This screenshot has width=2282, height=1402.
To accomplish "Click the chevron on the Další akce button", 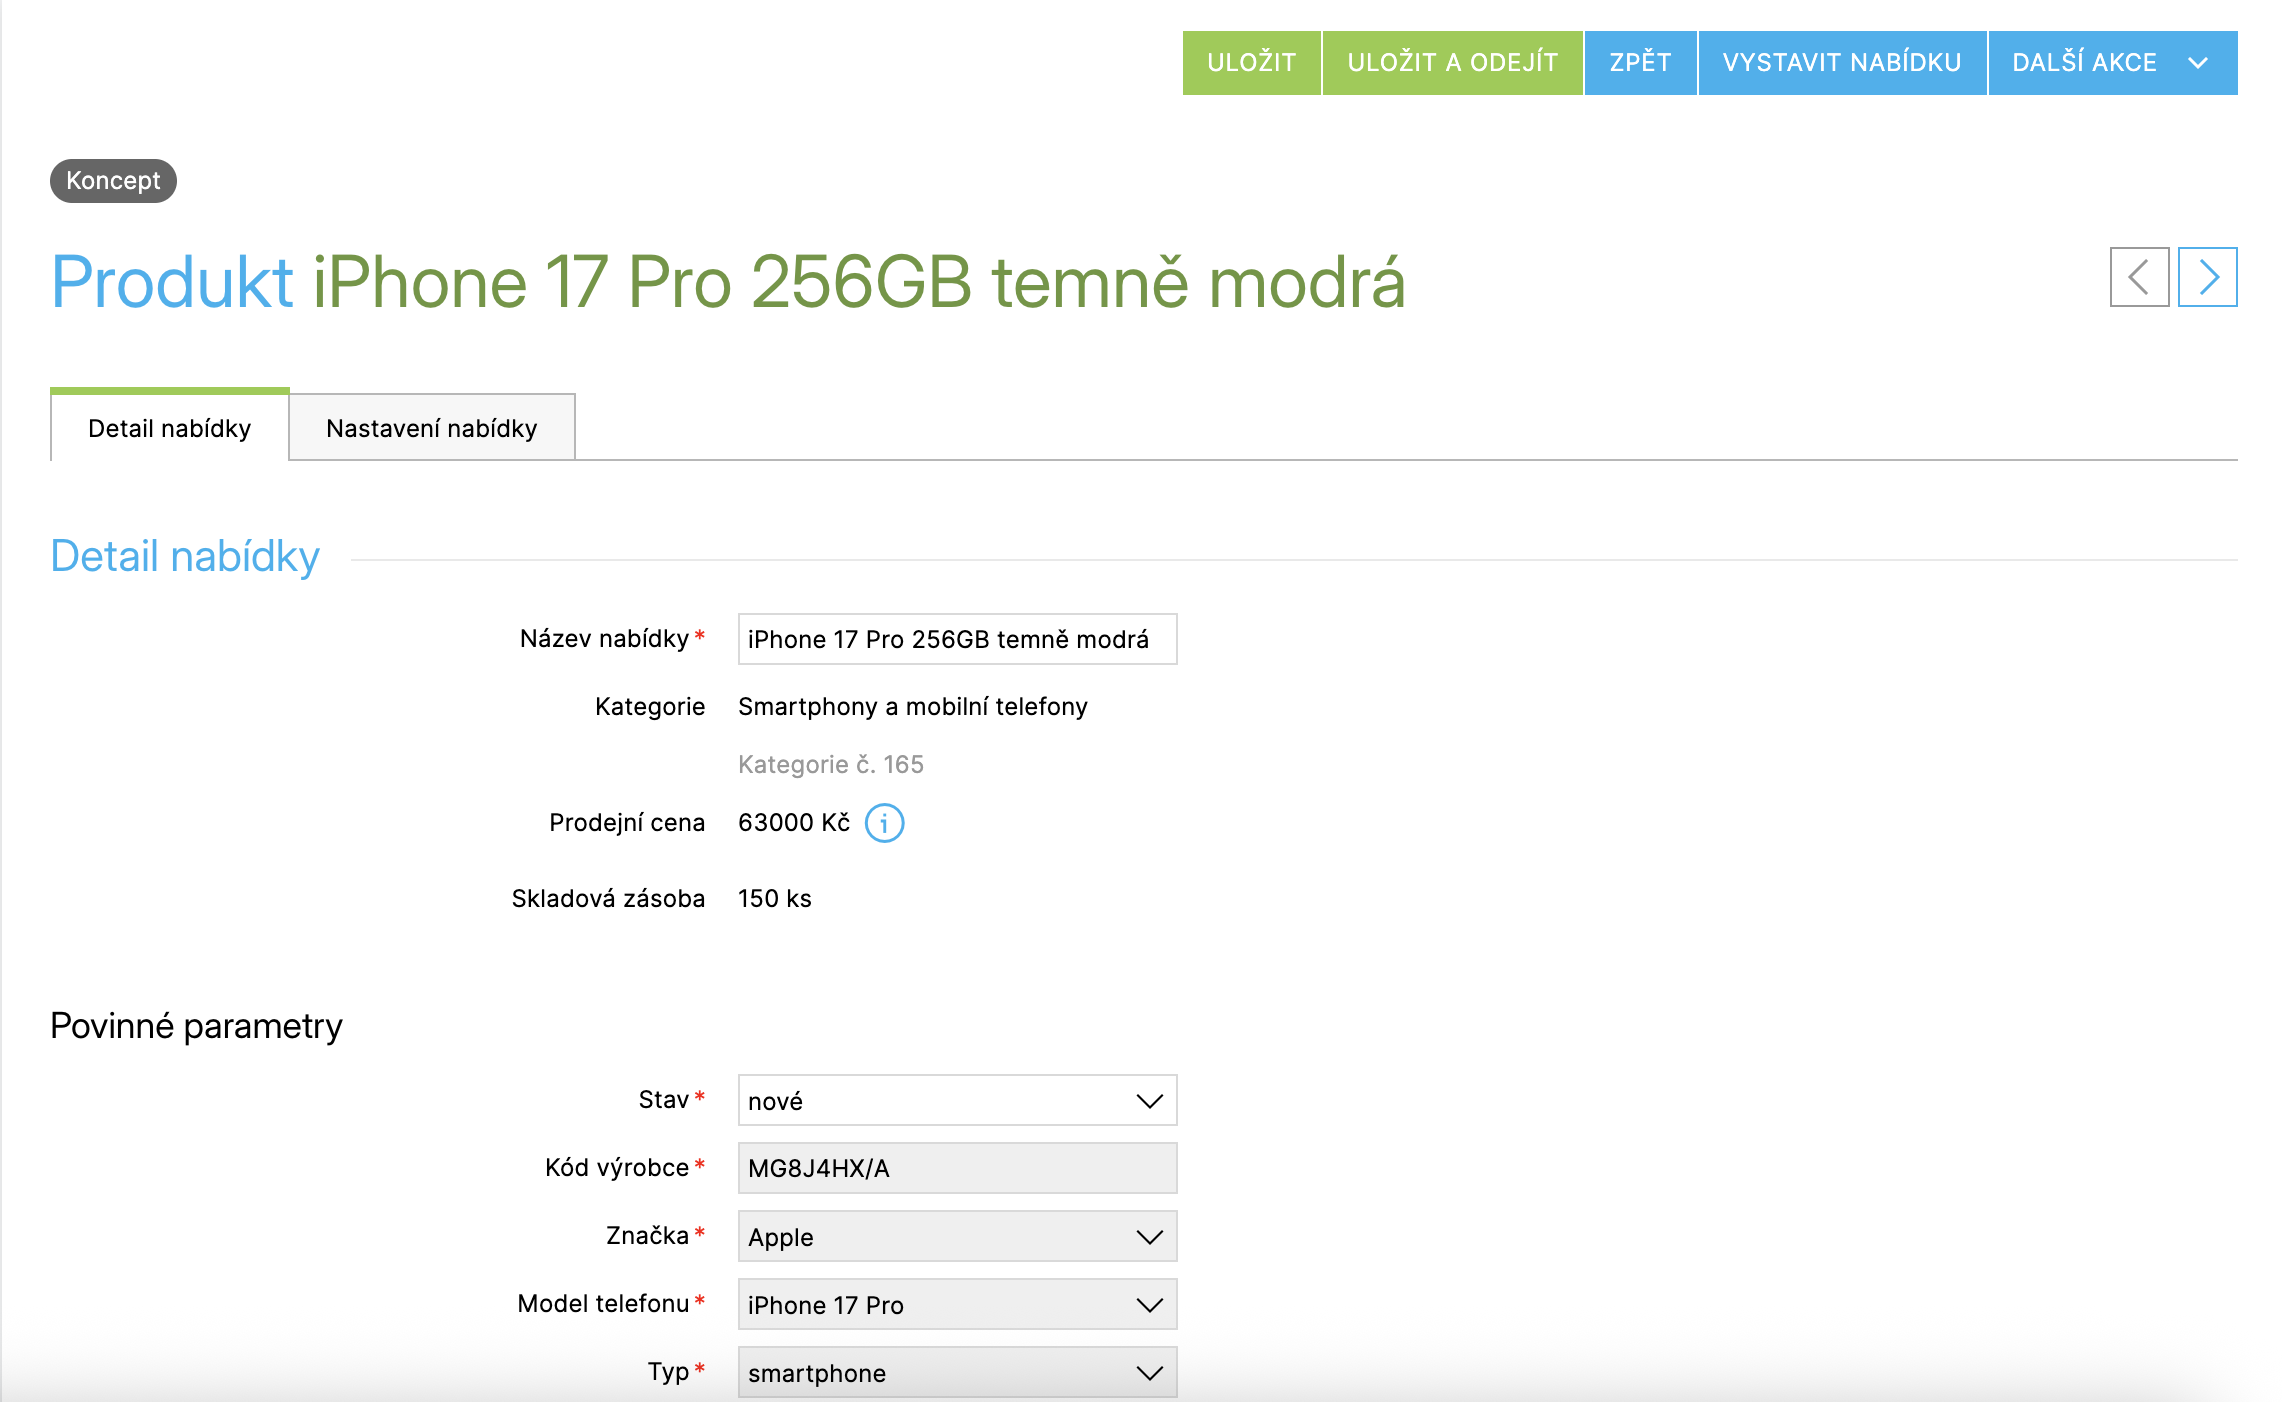I will (x=2198, y=63).
